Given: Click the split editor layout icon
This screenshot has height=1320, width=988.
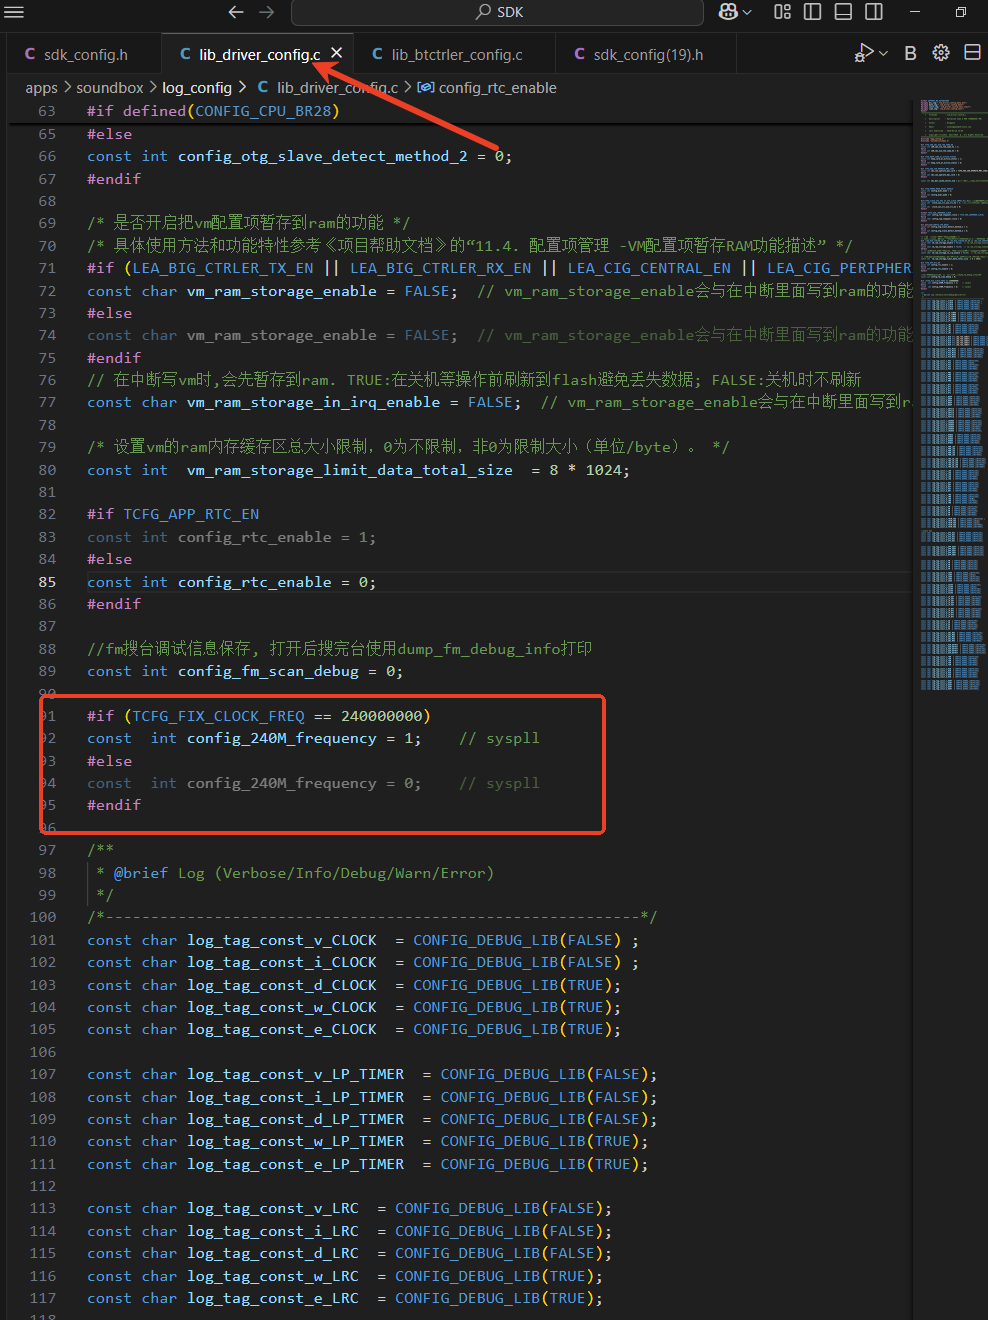Looking at the screenshot, I should [972, 53].
